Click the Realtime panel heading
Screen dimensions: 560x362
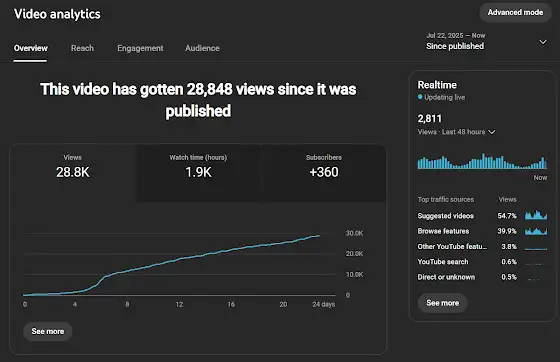[437, 85]
